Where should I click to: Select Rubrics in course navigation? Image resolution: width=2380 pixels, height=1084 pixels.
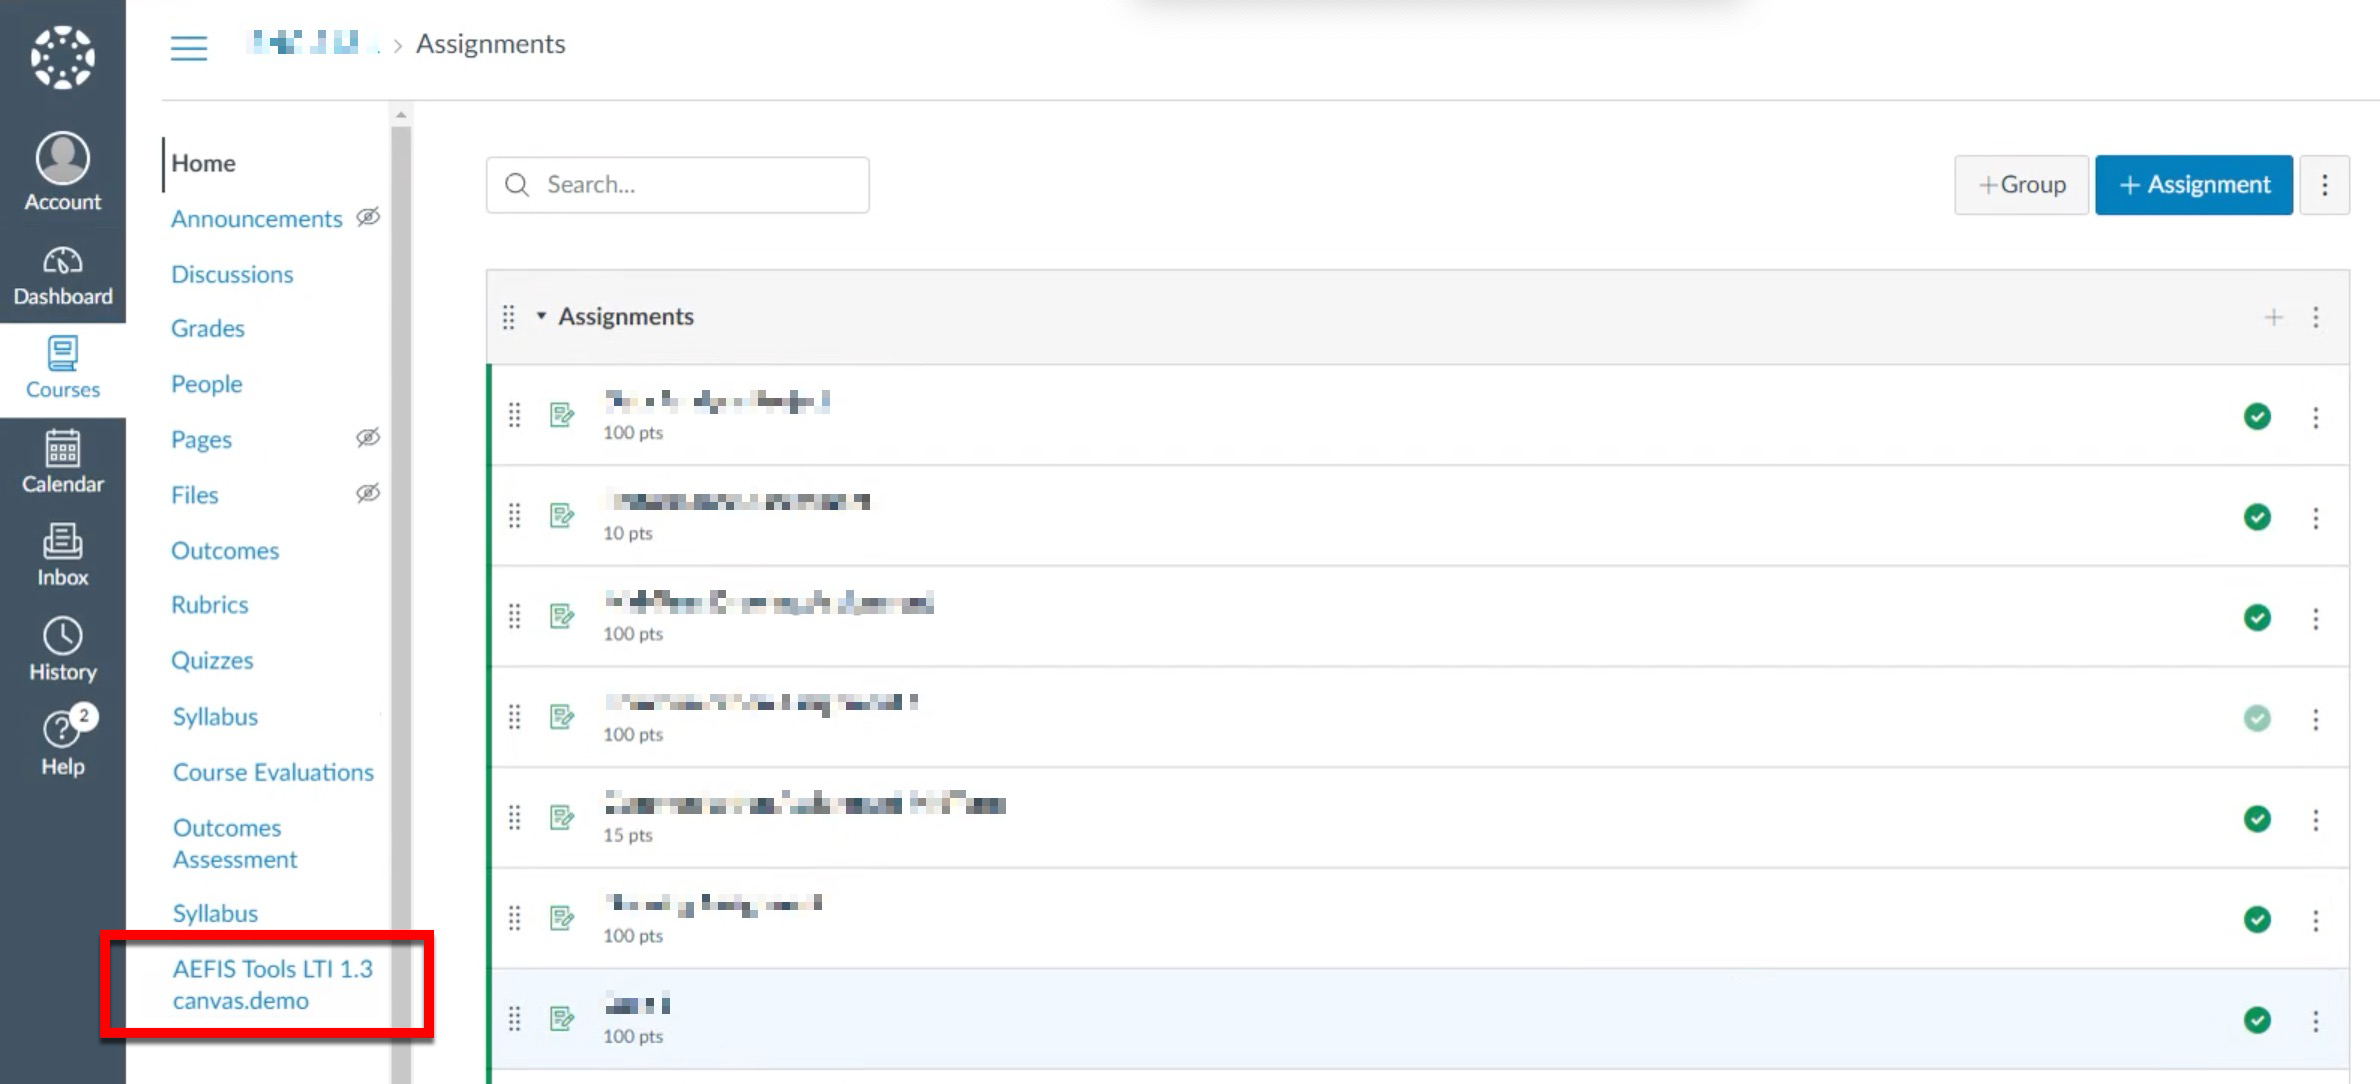click(209, 604)
